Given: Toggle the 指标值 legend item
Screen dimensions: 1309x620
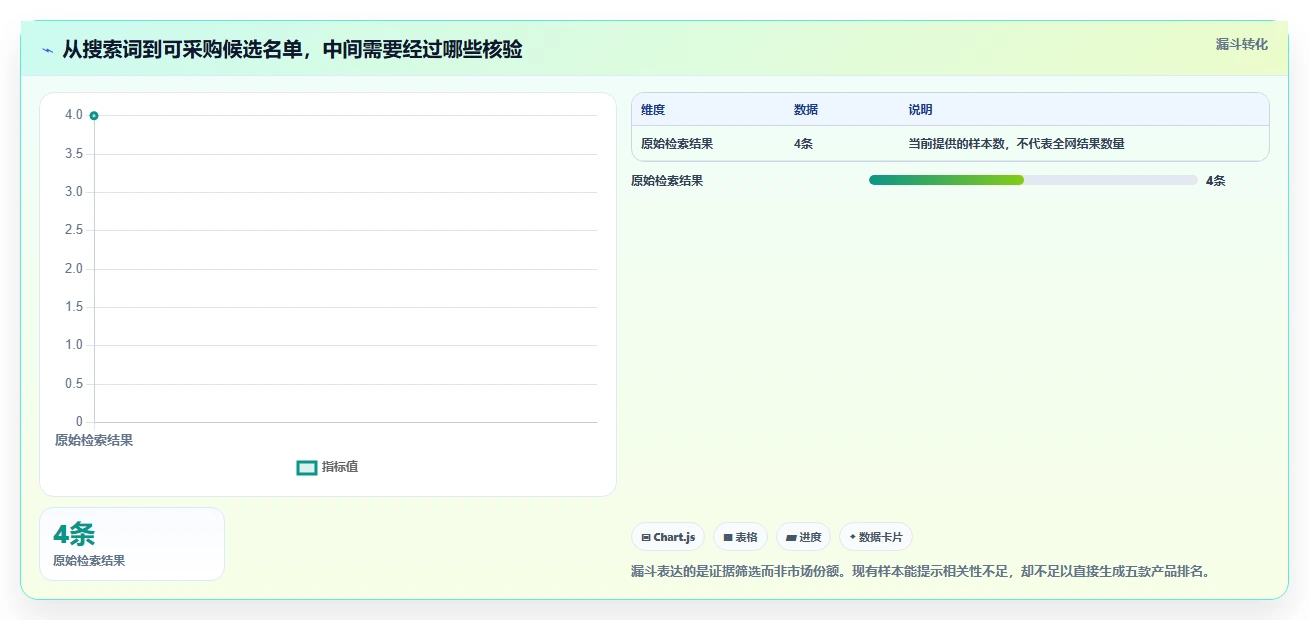Looking at the screenshot, I should [327, 467].
